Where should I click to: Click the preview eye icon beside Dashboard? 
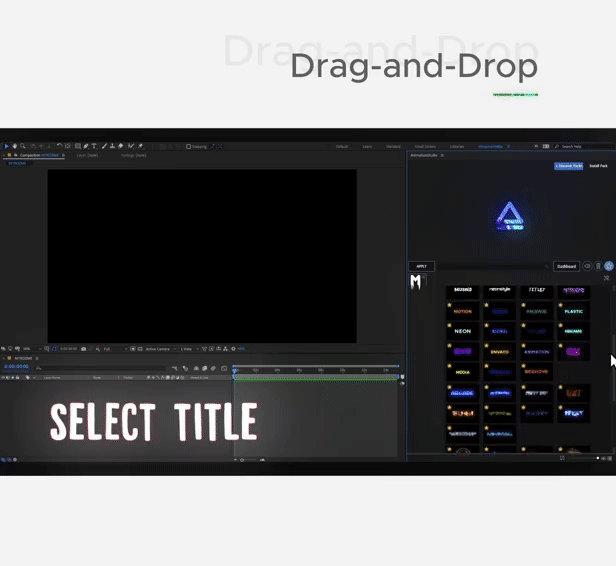tap(587, 266)
